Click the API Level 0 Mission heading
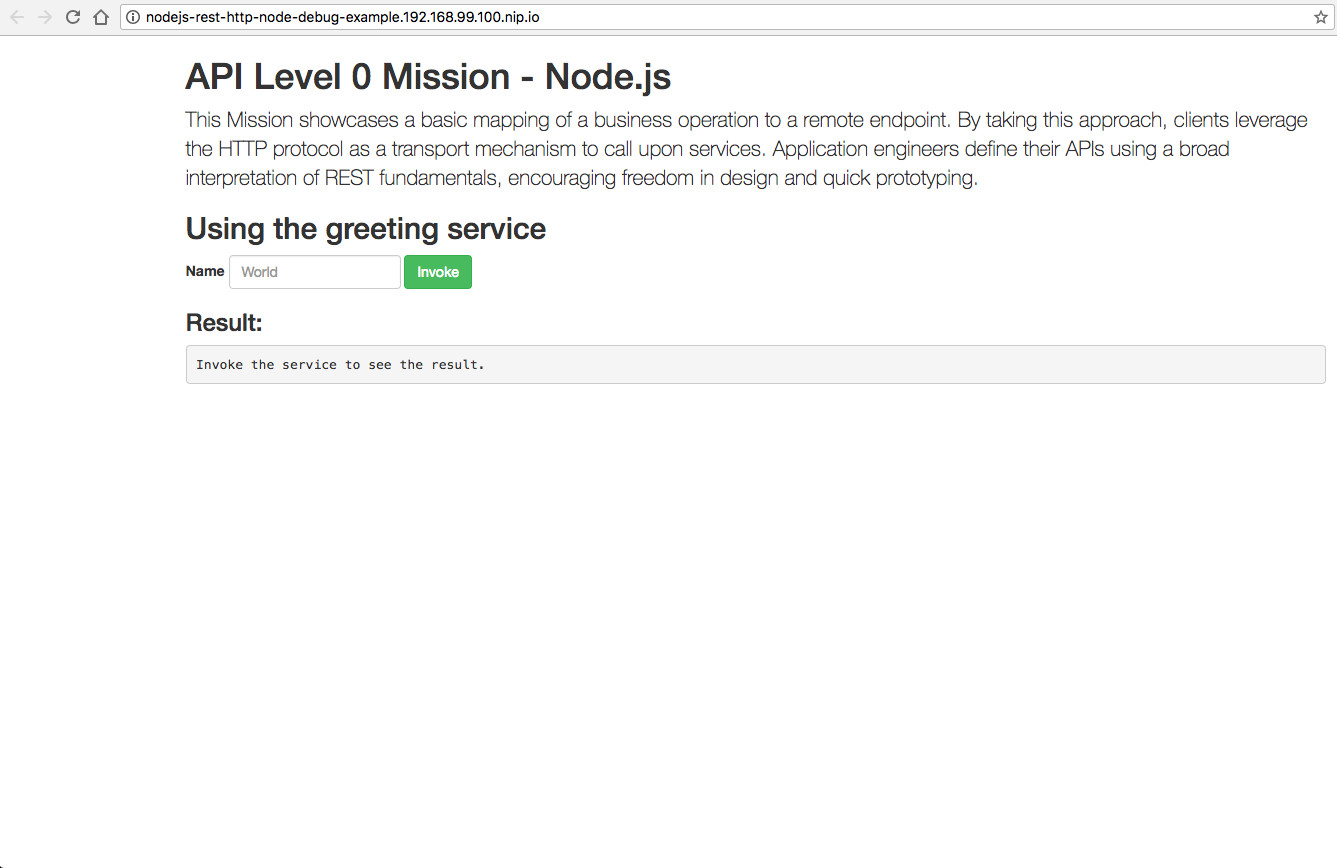The image size is (1337, 868). [428, 76]
